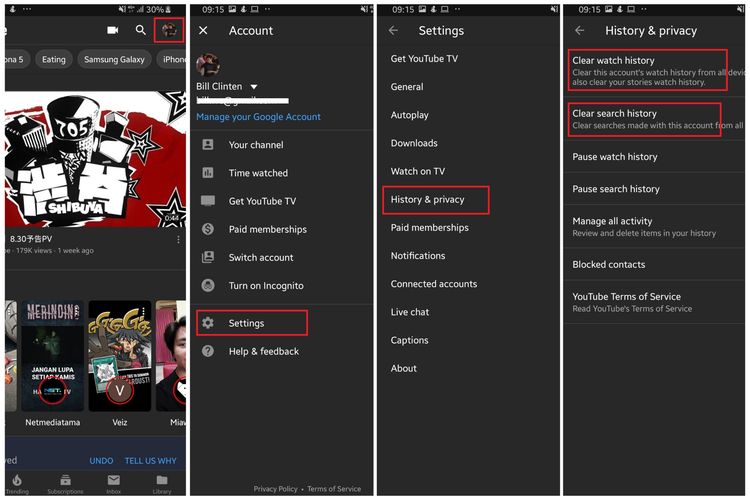Select the iPhone filter chip
The image size is (750, 500).
pyautogui.click(x=172, y=59)
